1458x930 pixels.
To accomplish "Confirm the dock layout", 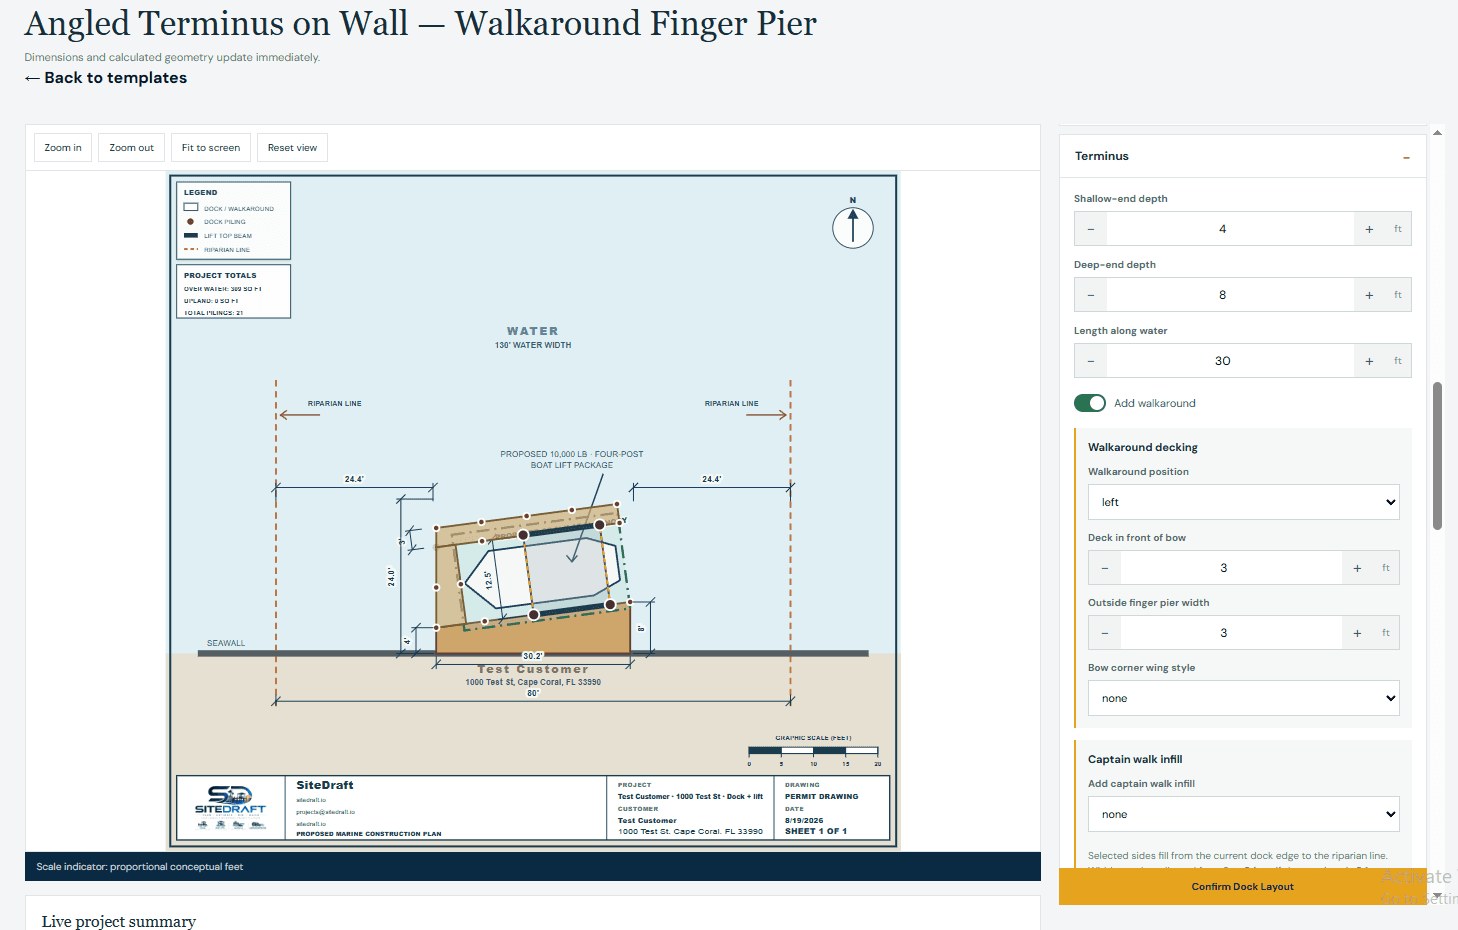I will pyautogui.click(x=1242, y=887).
